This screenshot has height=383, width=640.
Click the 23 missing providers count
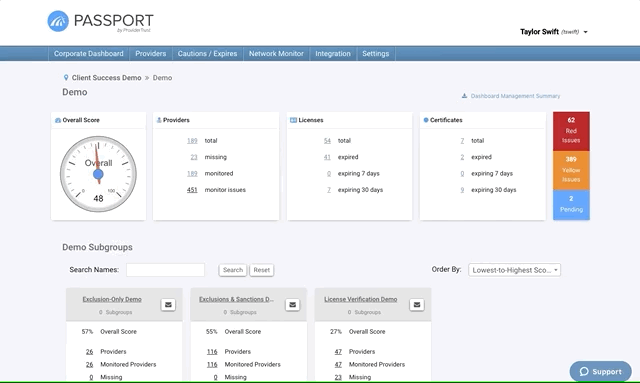click(x=194, y=157)
